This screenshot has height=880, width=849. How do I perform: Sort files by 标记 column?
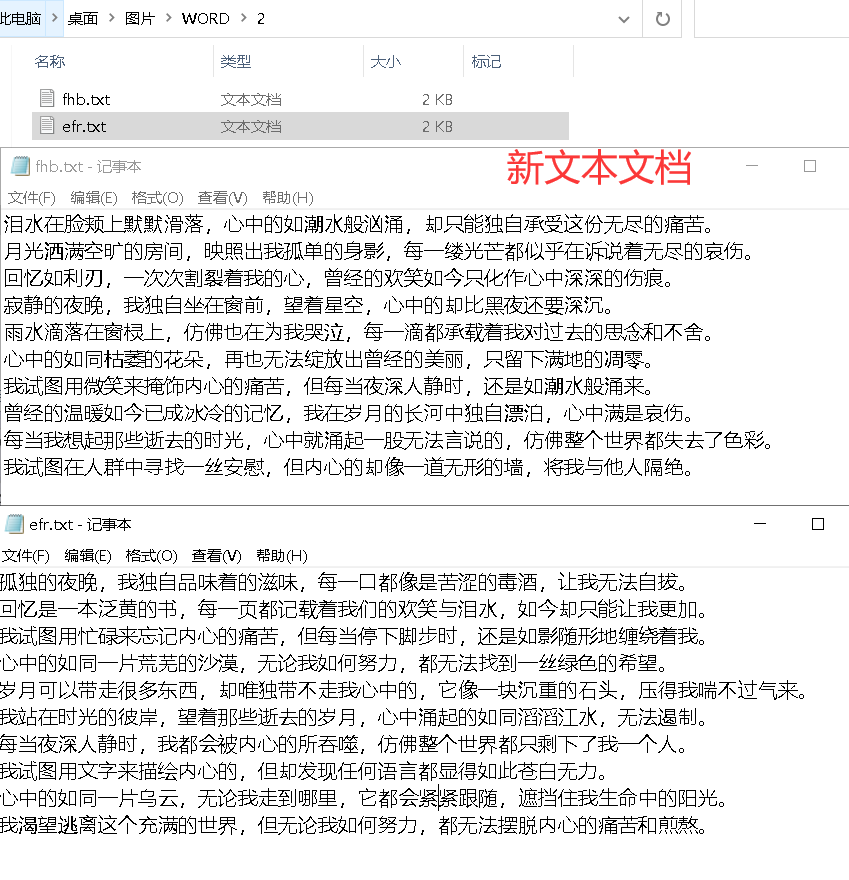coord(486,61)
